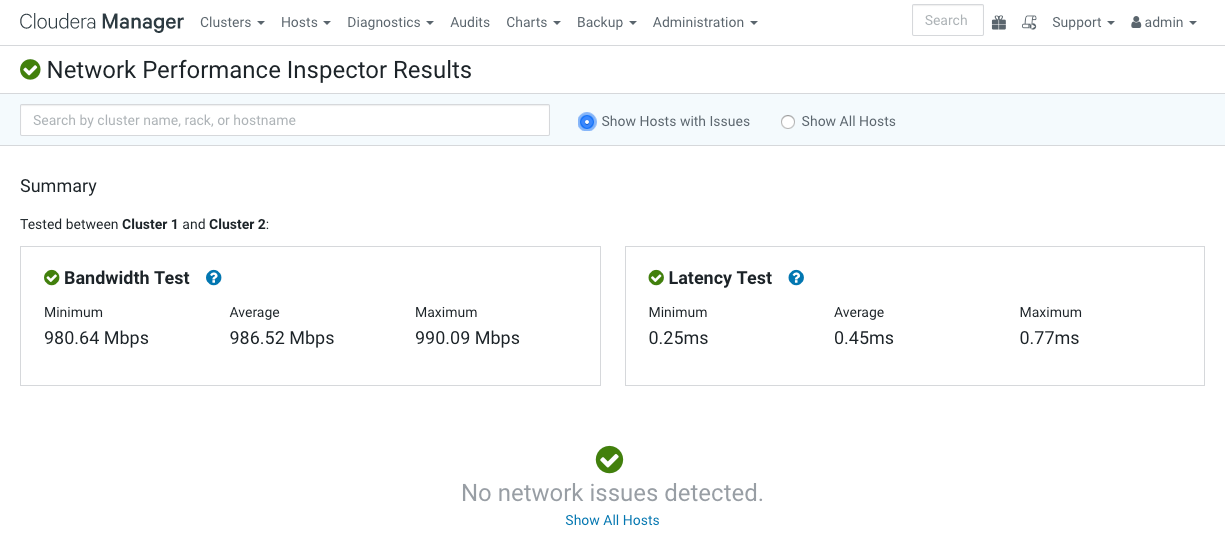Image resolution: width=1225 pixels, height=536 pixels.
Task: Click green checkmark beside Bandwidth Test
Action: (52, 278)
